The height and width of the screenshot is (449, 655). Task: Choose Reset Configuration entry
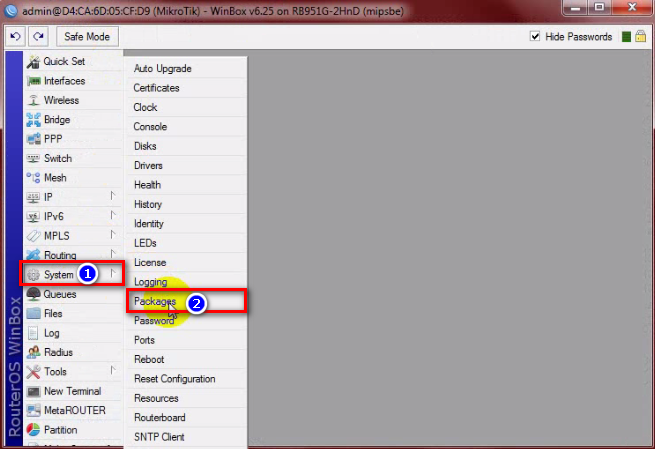pos(187,379)
